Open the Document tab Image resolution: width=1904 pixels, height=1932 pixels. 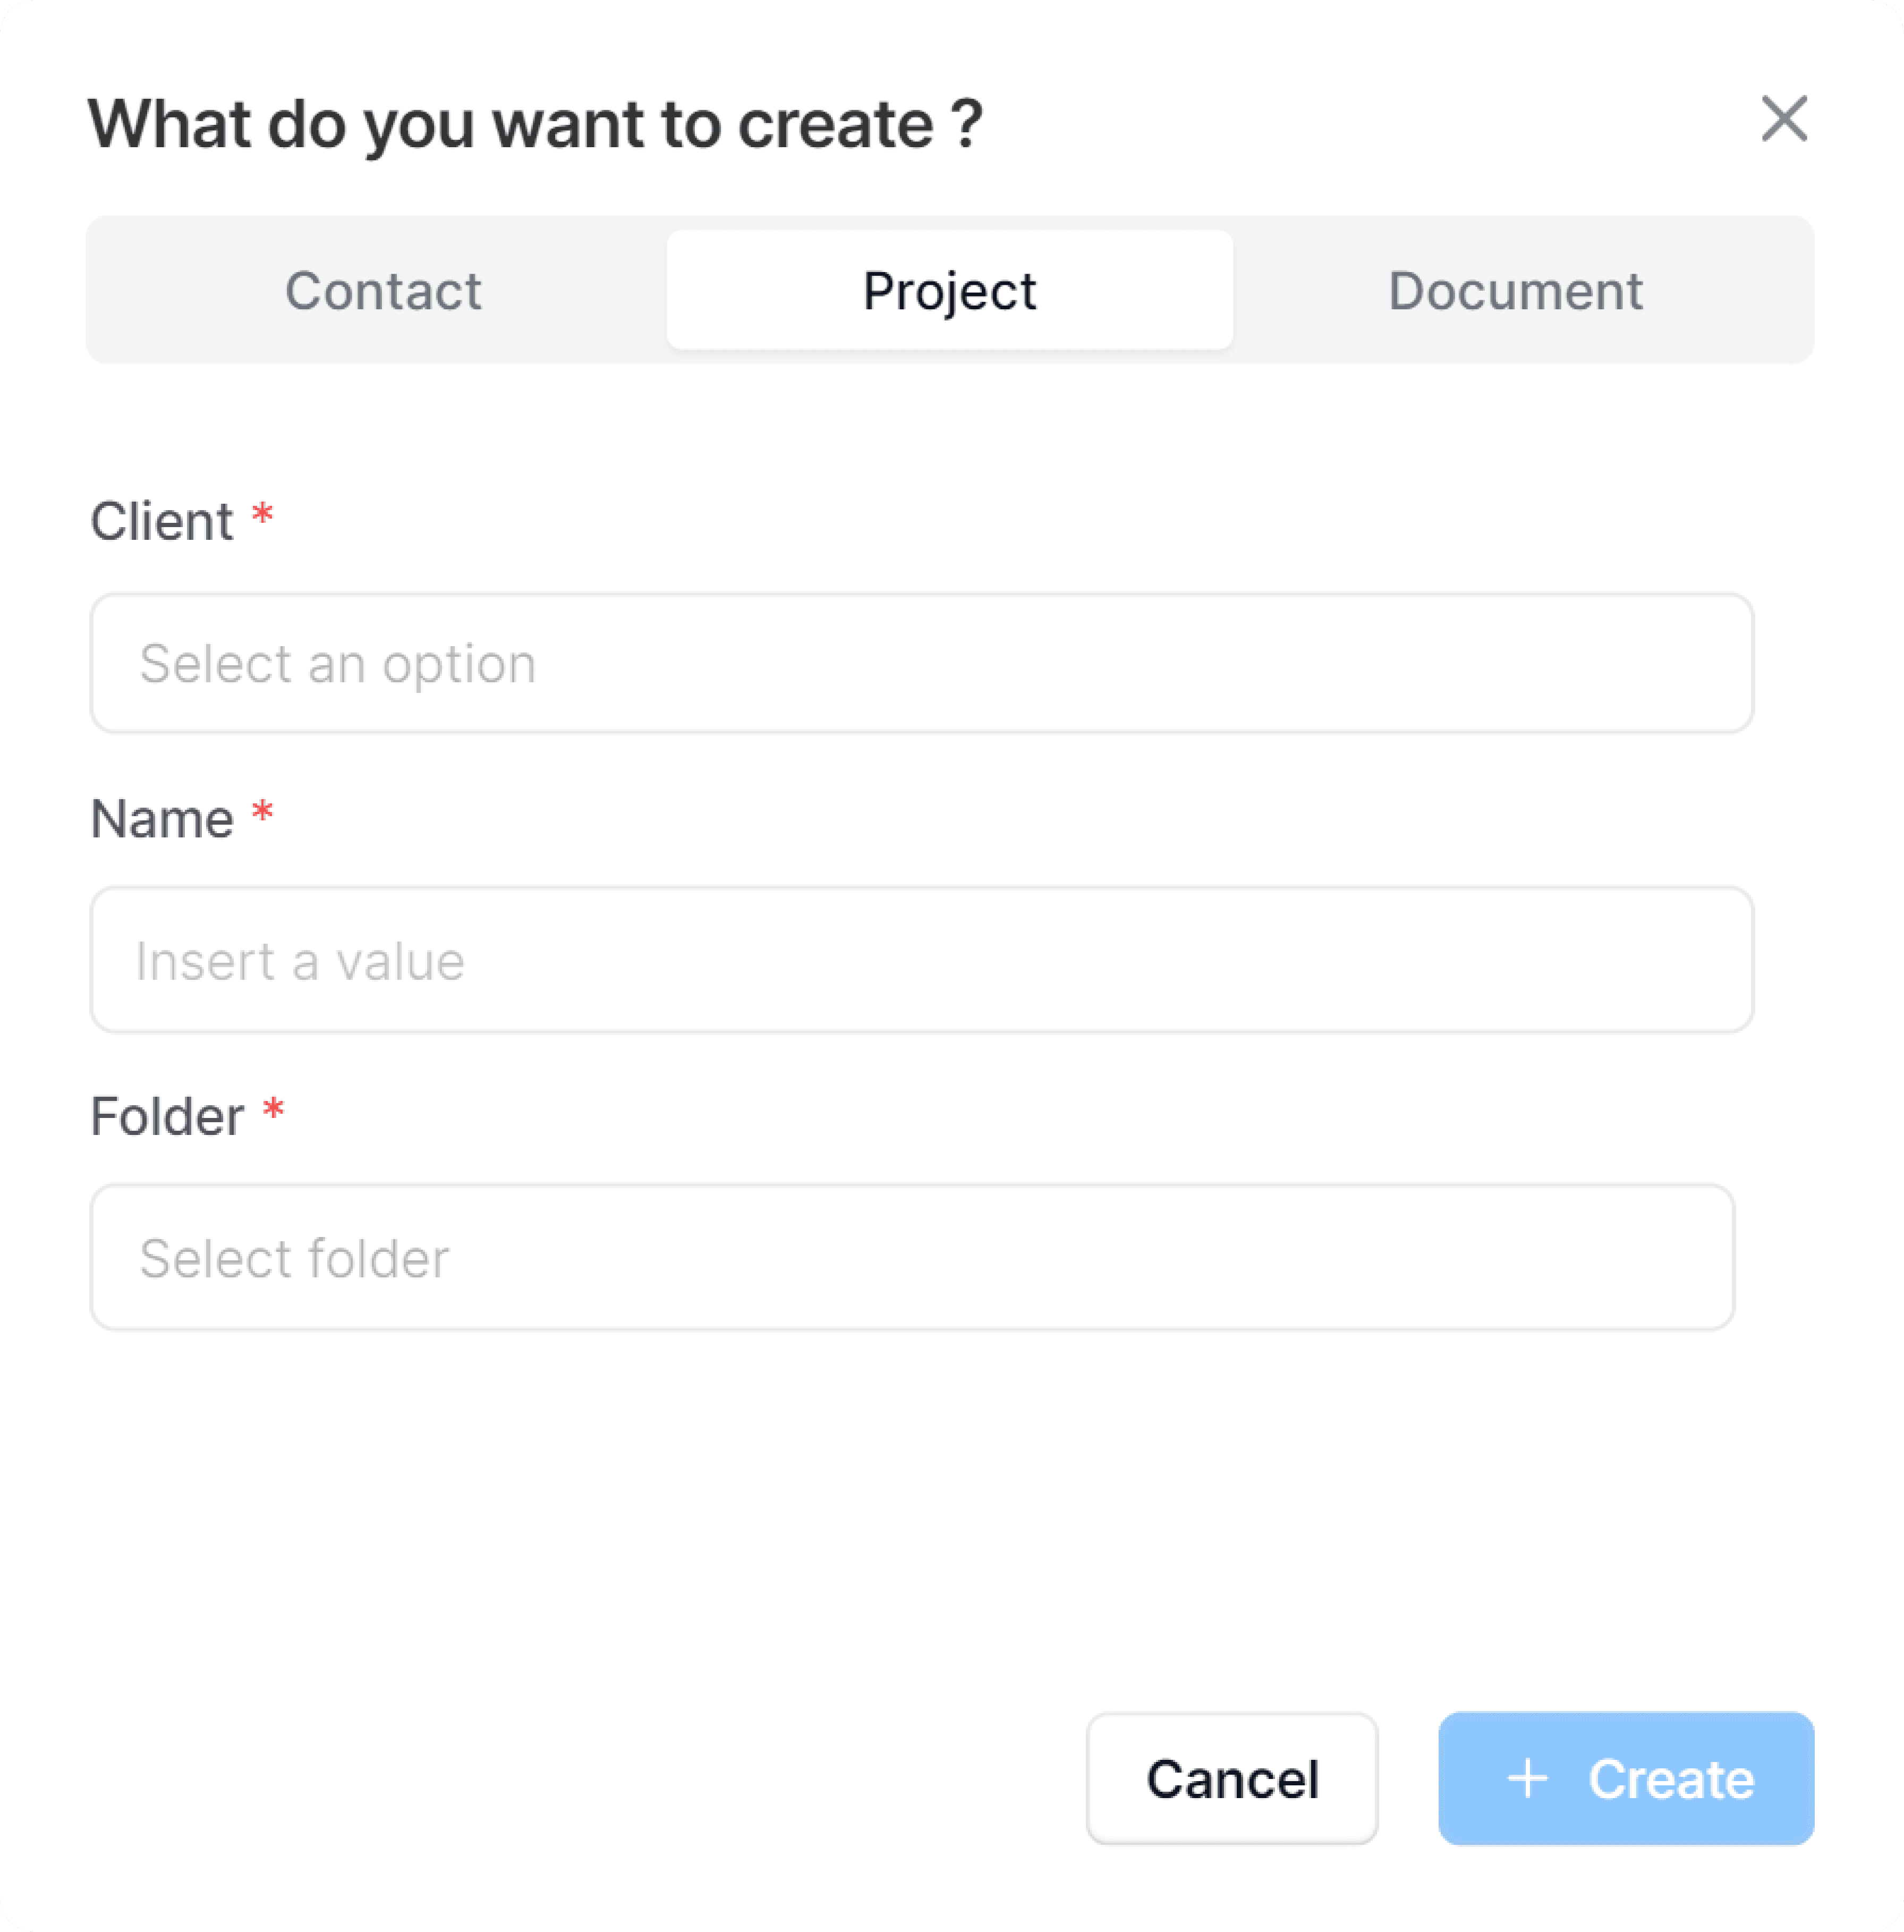click(x=1515, y=291)
